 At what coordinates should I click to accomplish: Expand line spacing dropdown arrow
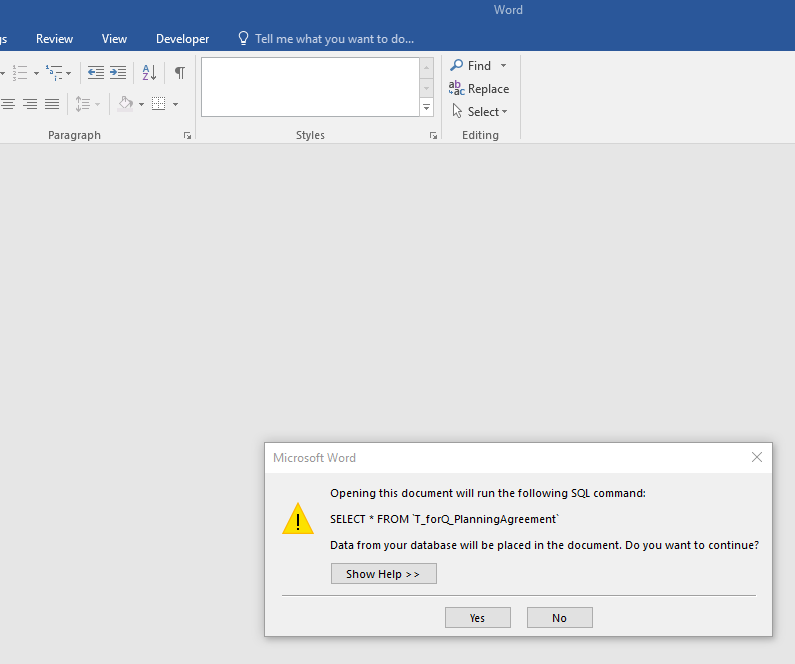[97, 104]
